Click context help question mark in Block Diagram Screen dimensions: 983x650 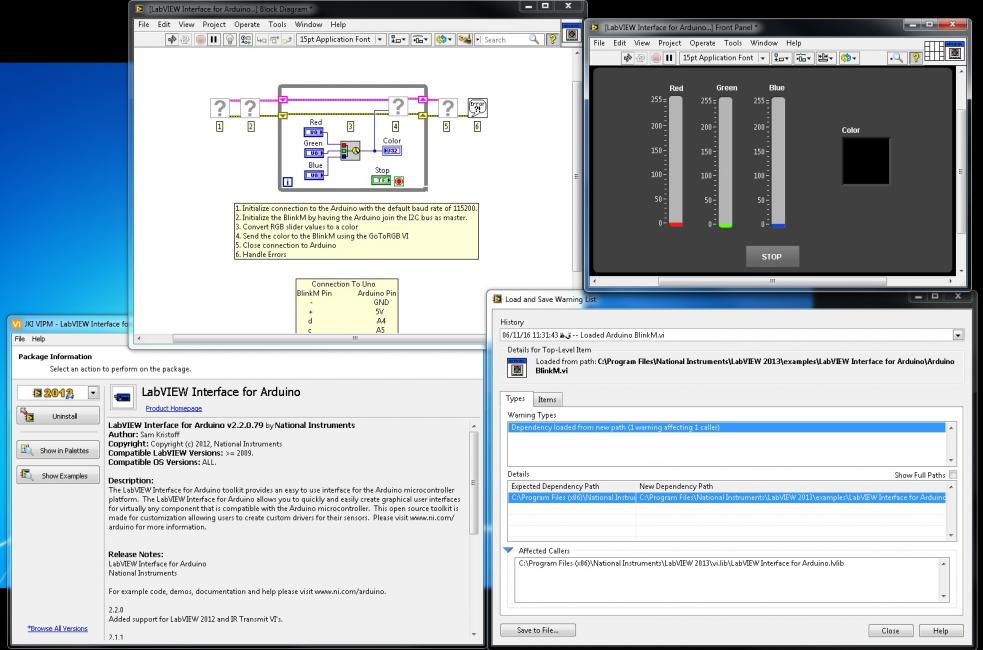553,40
